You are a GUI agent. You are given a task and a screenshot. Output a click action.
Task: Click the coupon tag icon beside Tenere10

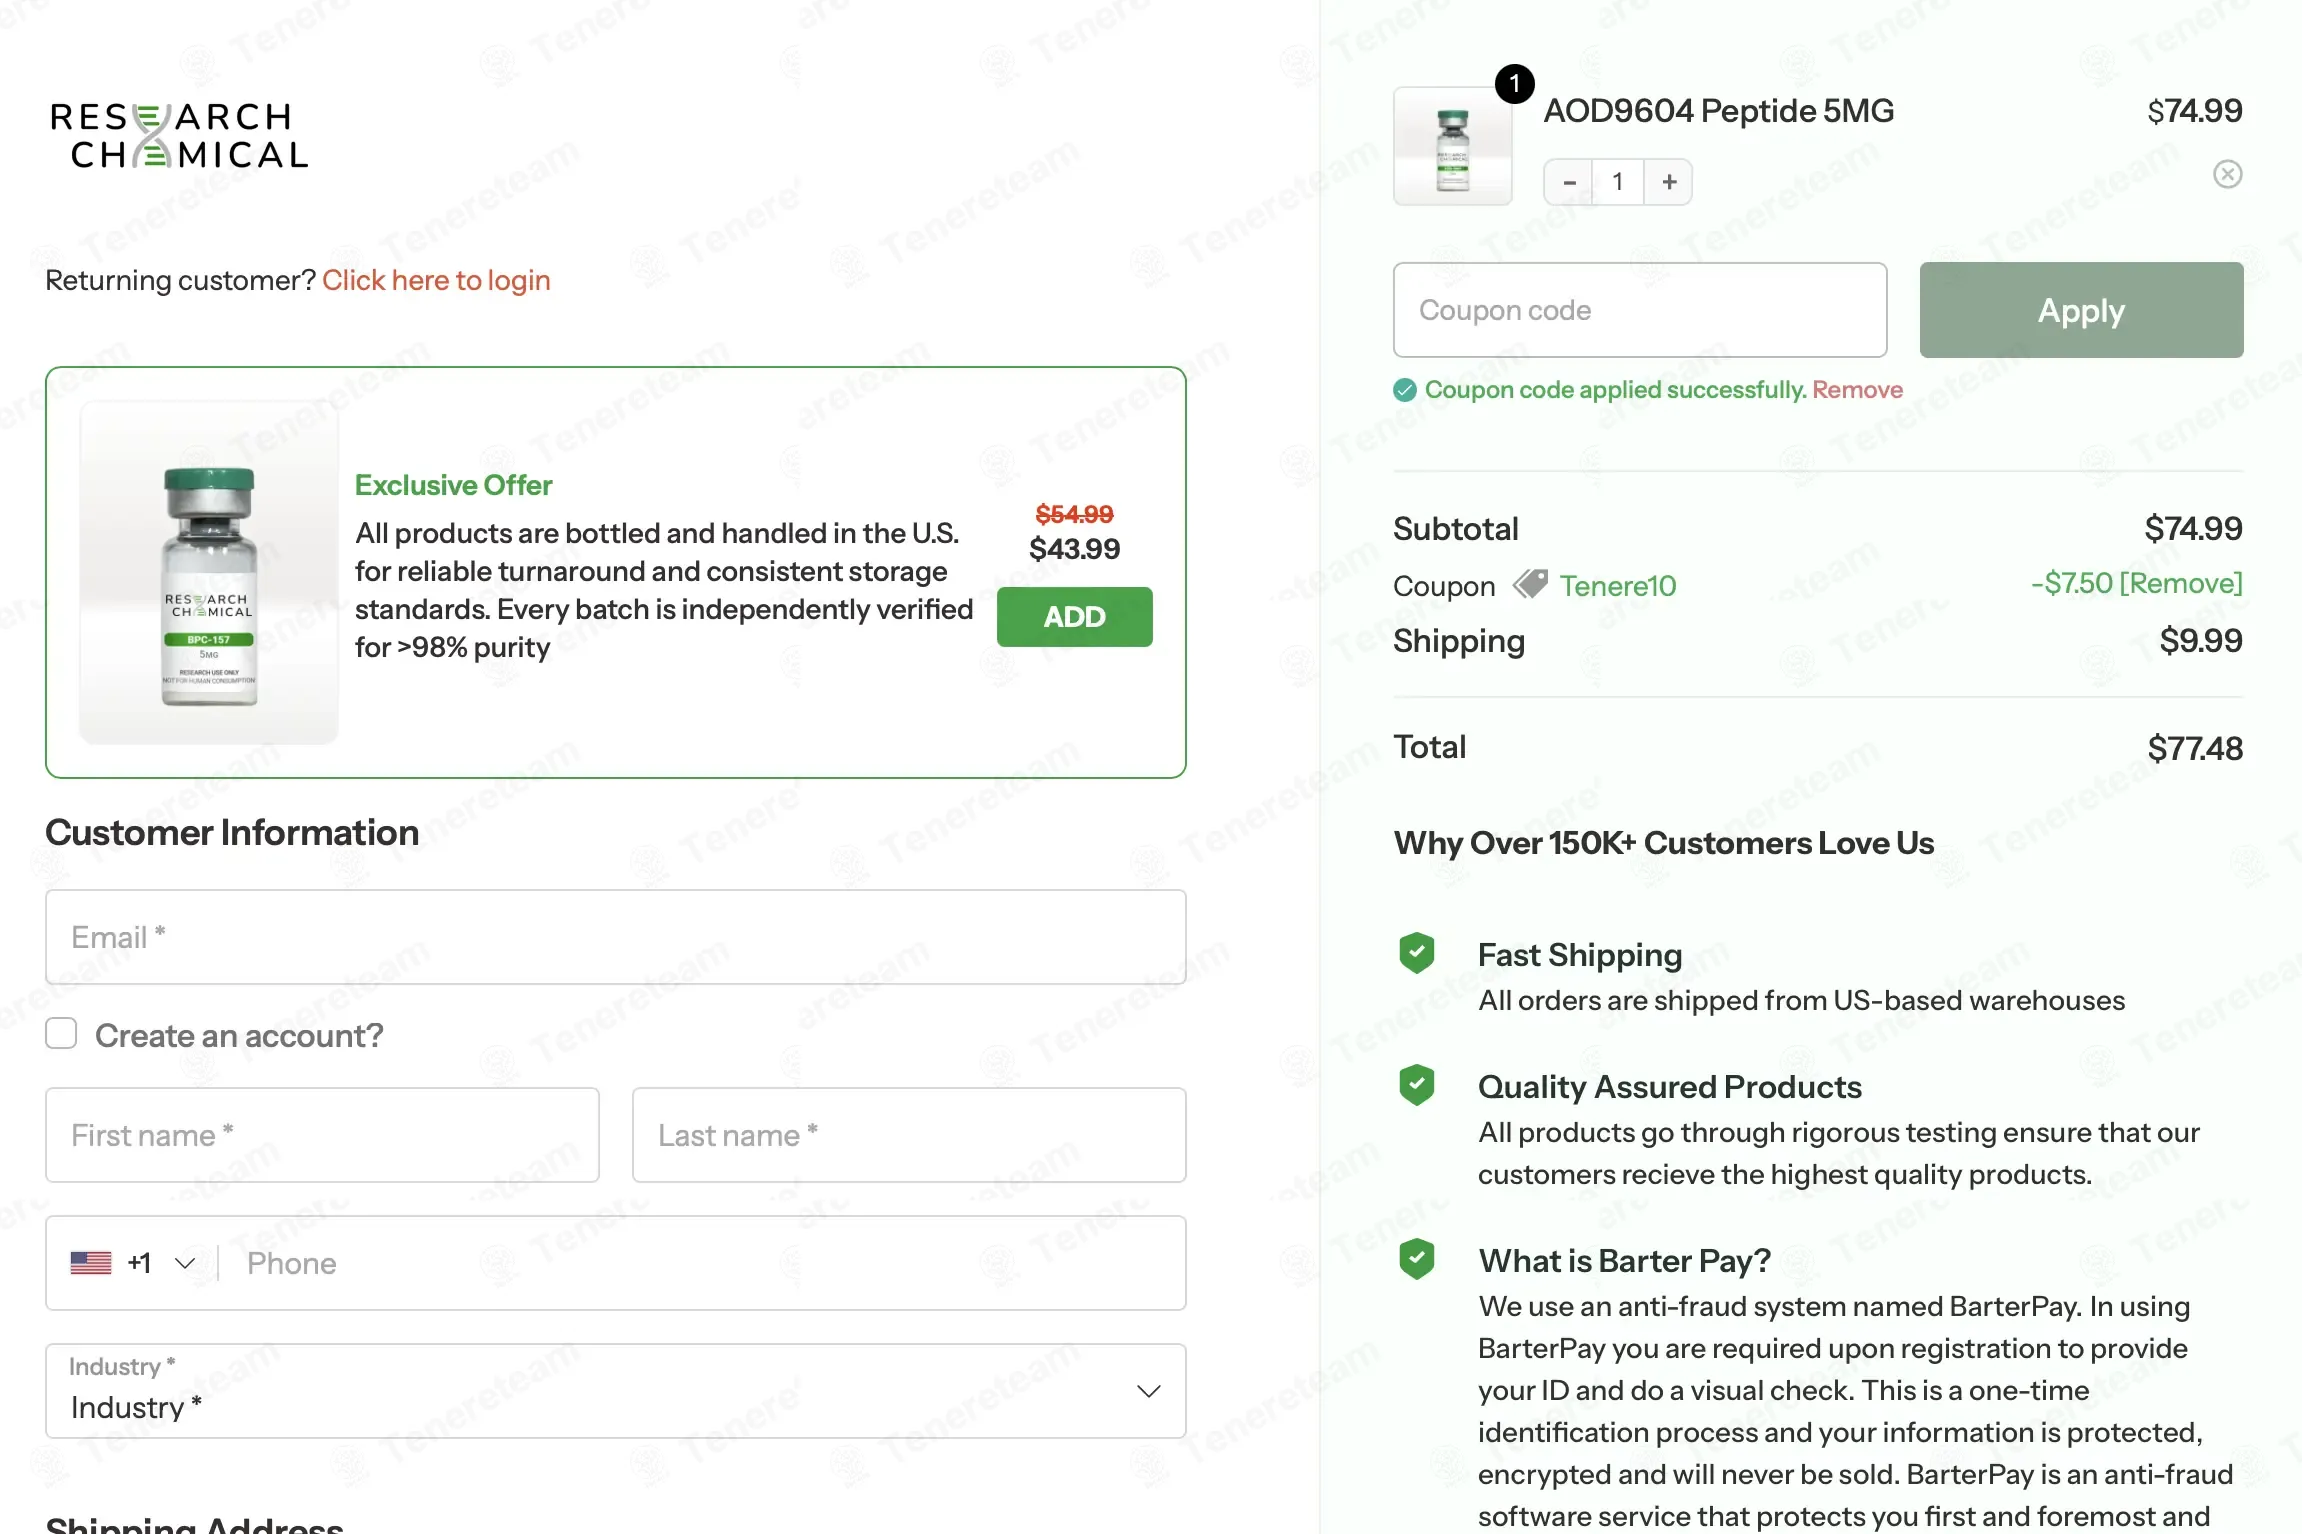(x=1530, y=583)
